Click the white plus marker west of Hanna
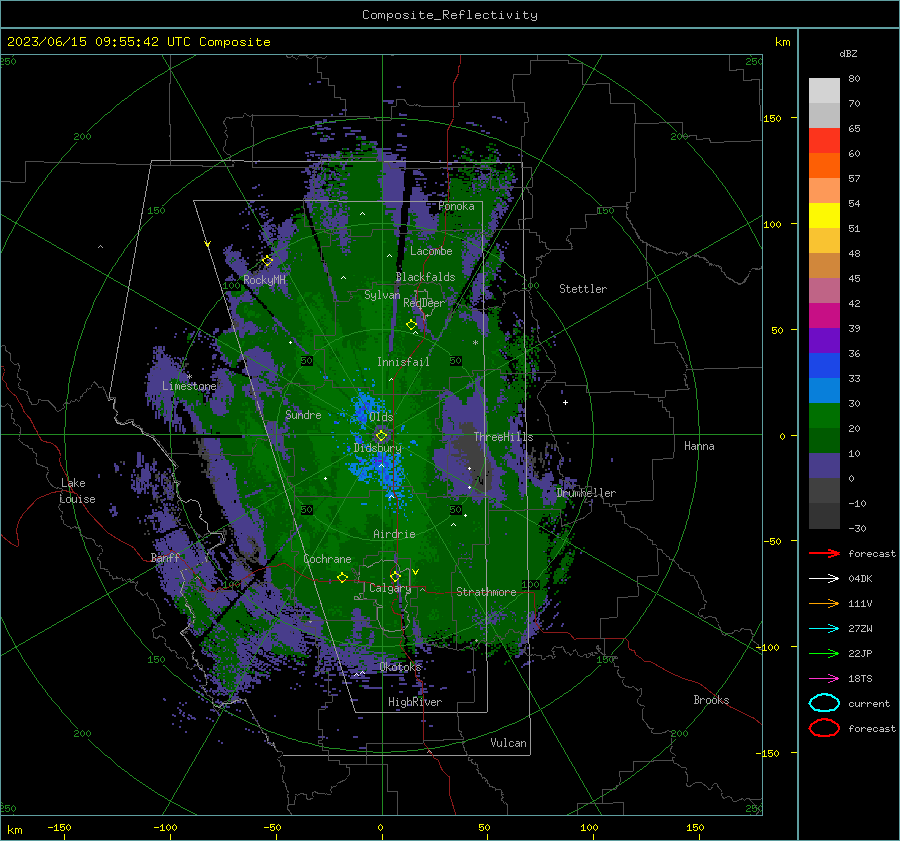The width and height of the screenshot is (900, 841). 565,402
